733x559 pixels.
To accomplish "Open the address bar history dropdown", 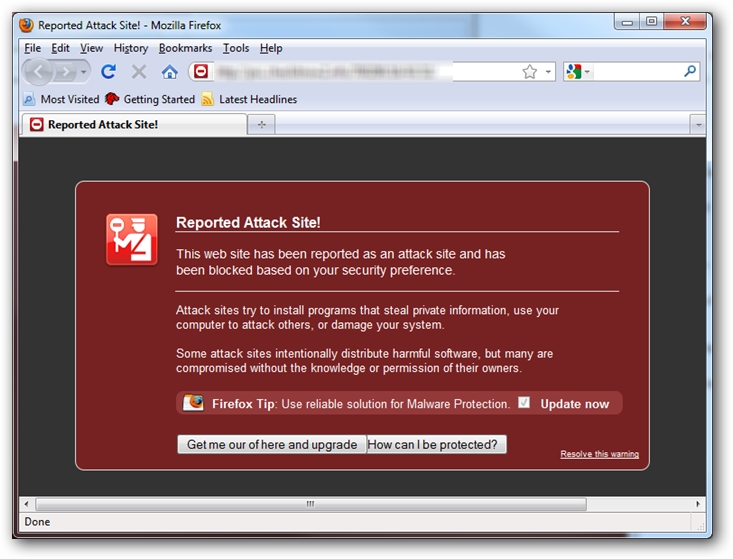I will 548,72.
